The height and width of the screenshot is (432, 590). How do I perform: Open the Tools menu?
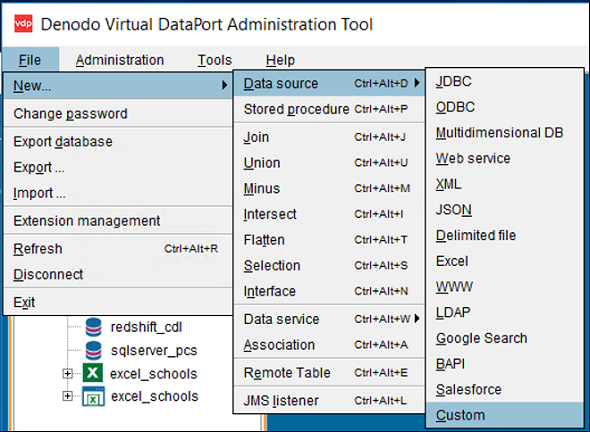pos(215,60)
